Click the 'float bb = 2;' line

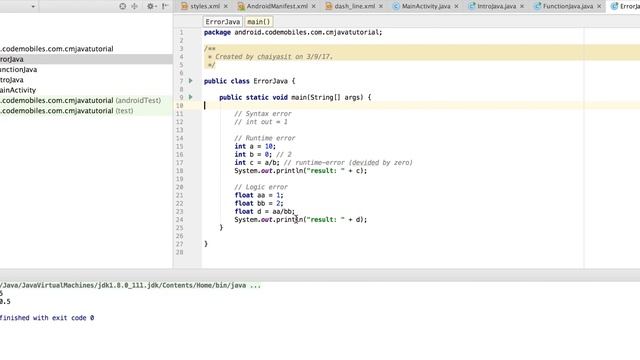(x=259, y=203)
